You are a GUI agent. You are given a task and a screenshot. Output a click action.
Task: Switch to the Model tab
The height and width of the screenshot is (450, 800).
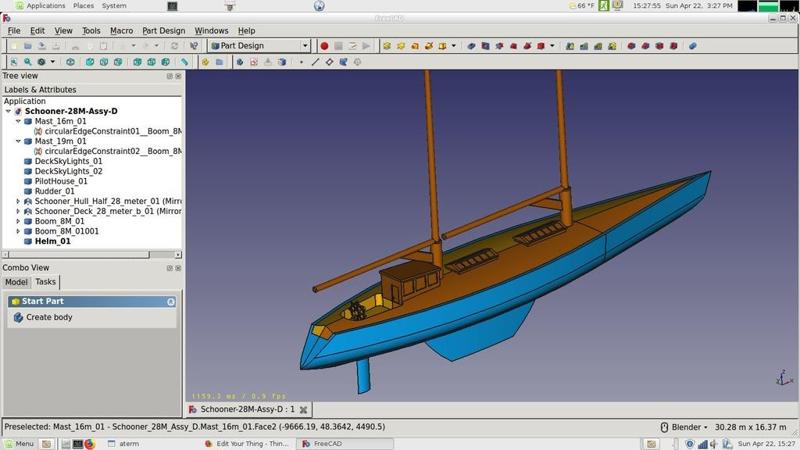[16, 282]
